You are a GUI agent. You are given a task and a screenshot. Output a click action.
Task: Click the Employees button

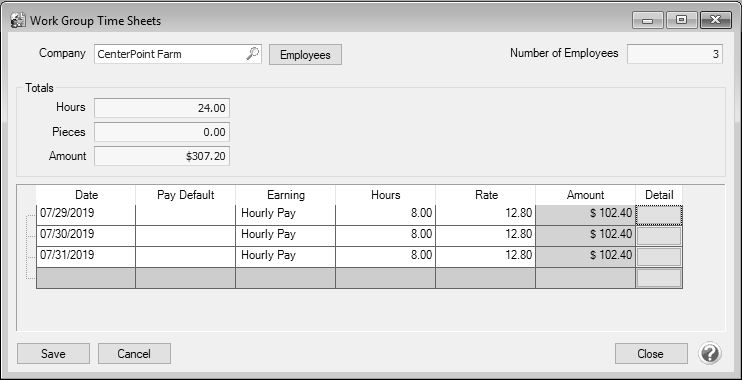(x=305, y=54)
